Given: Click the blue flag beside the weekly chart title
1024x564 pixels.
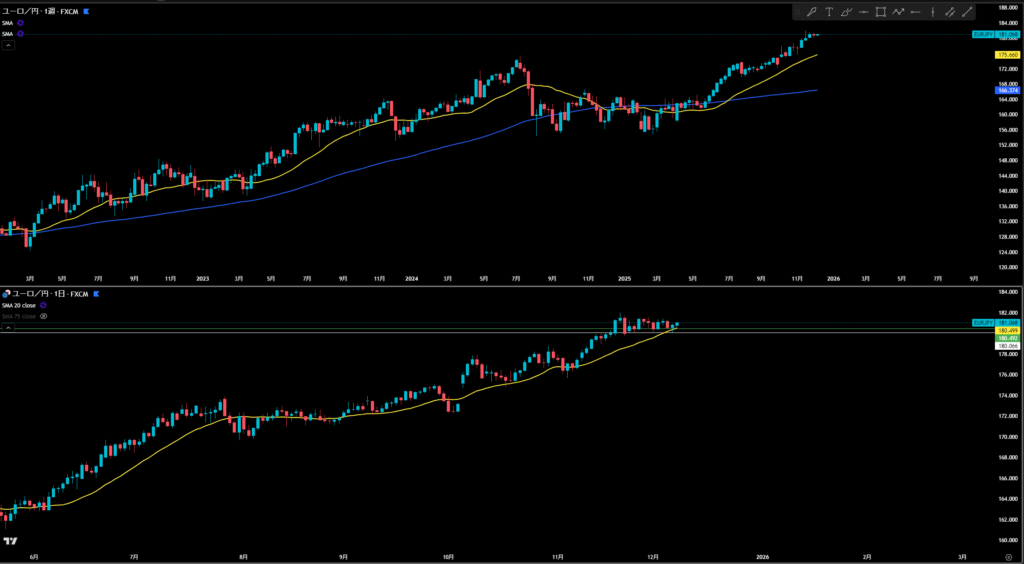Looking at the screenshot, I should point(85,11).
